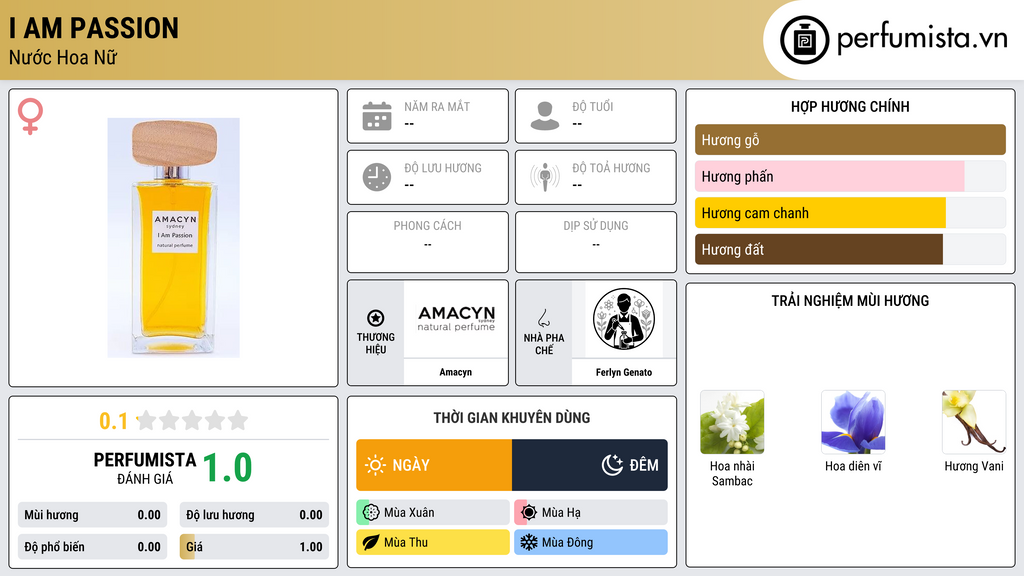Image resolution: width=1024 pixels, height=576 pixels.
Task: Click the Hoa nhài Sambac note thumbnail
Action: coord(732,422)
